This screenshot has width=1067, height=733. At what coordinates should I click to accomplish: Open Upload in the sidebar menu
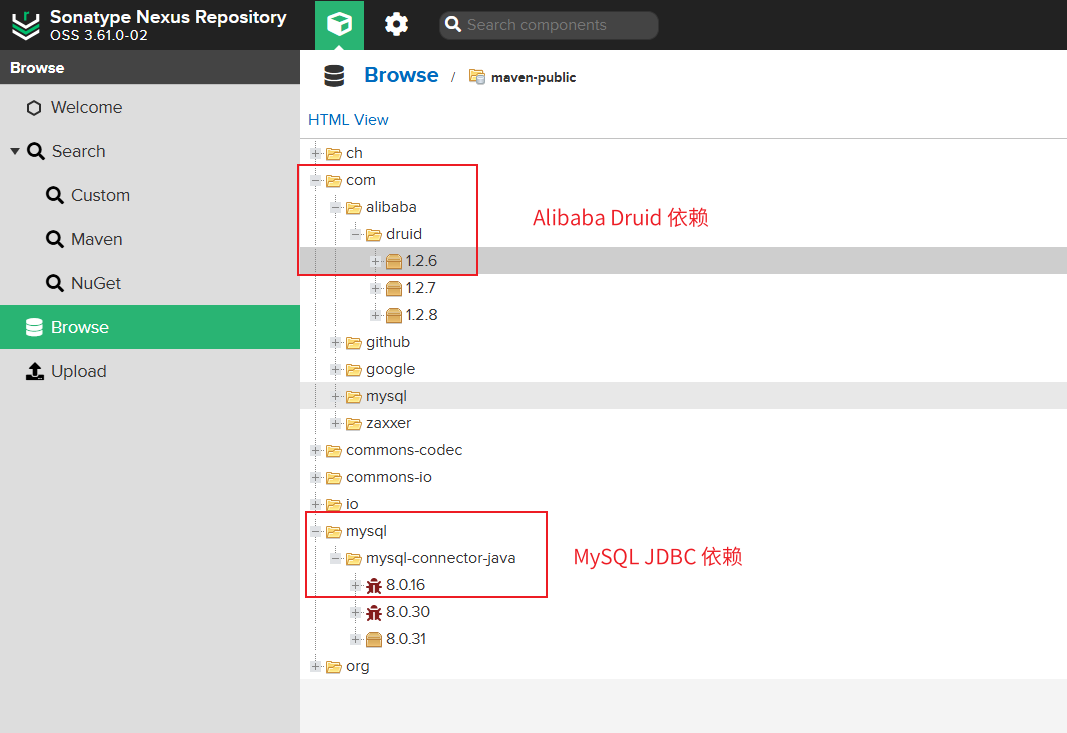[78, 371]
